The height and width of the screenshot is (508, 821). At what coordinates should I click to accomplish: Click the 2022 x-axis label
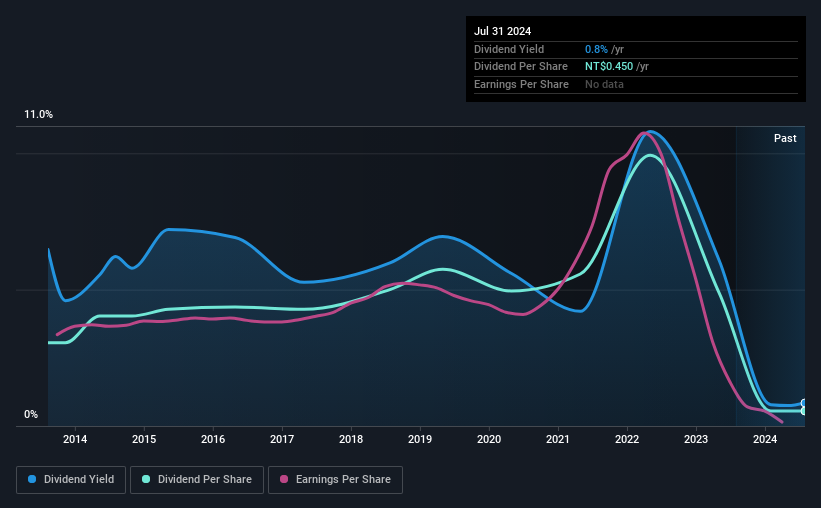click(x=627, y=439)
